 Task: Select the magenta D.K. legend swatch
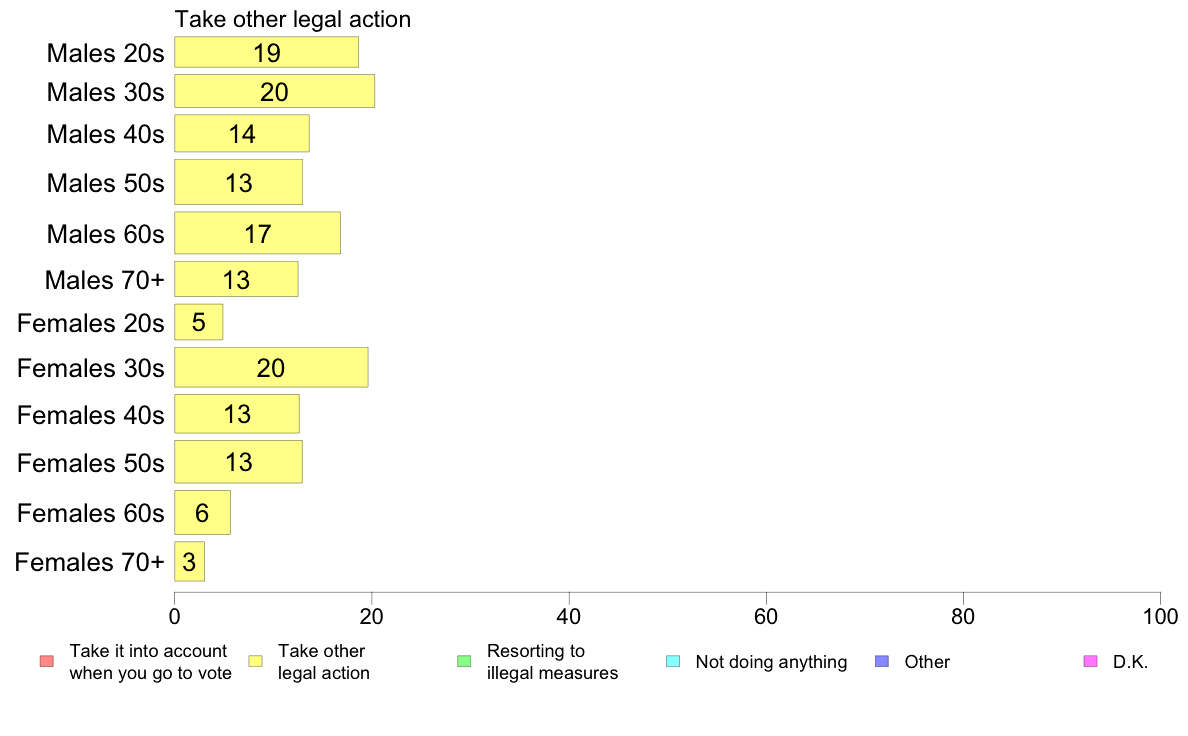tap(1090, 661)
